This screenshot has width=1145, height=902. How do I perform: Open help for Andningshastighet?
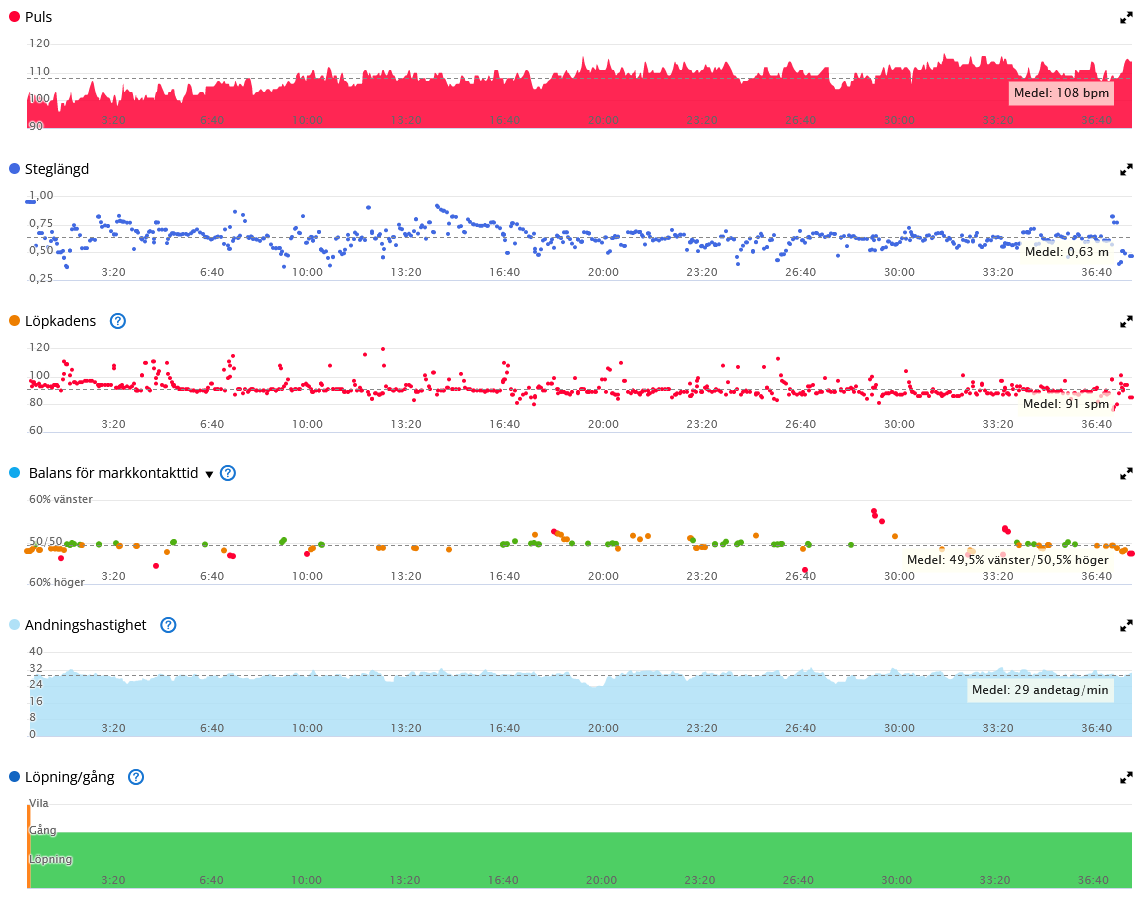click(168, 624)
